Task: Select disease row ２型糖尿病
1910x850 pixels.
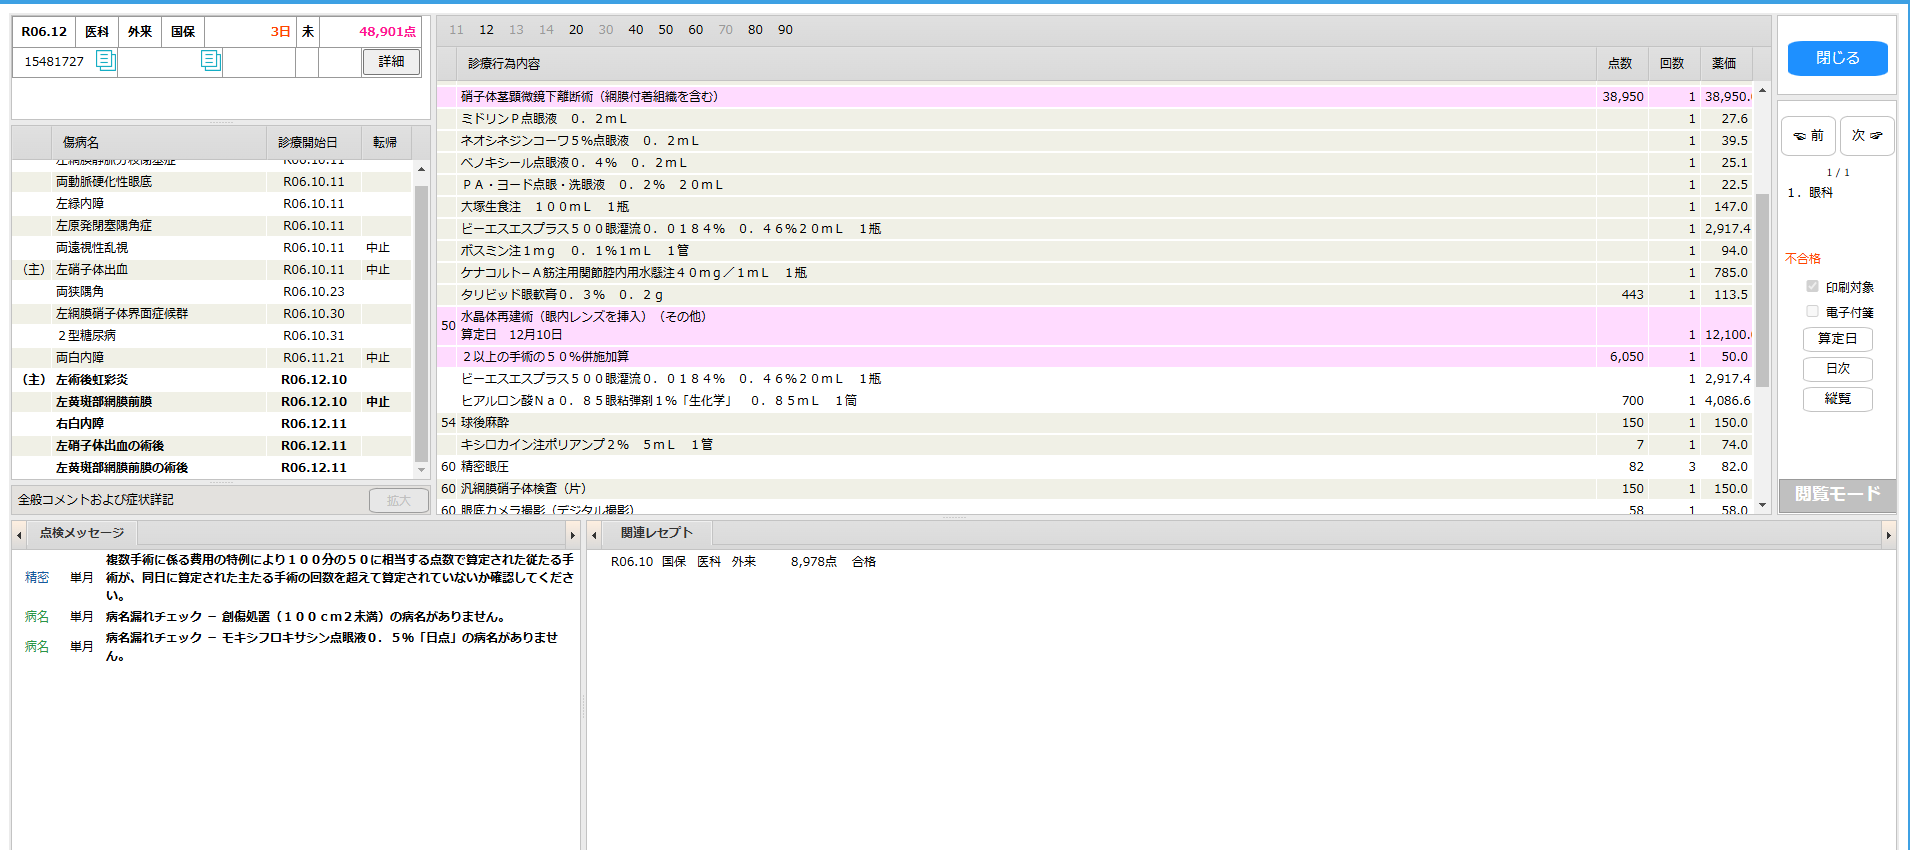Action: [x=212, y=336]
